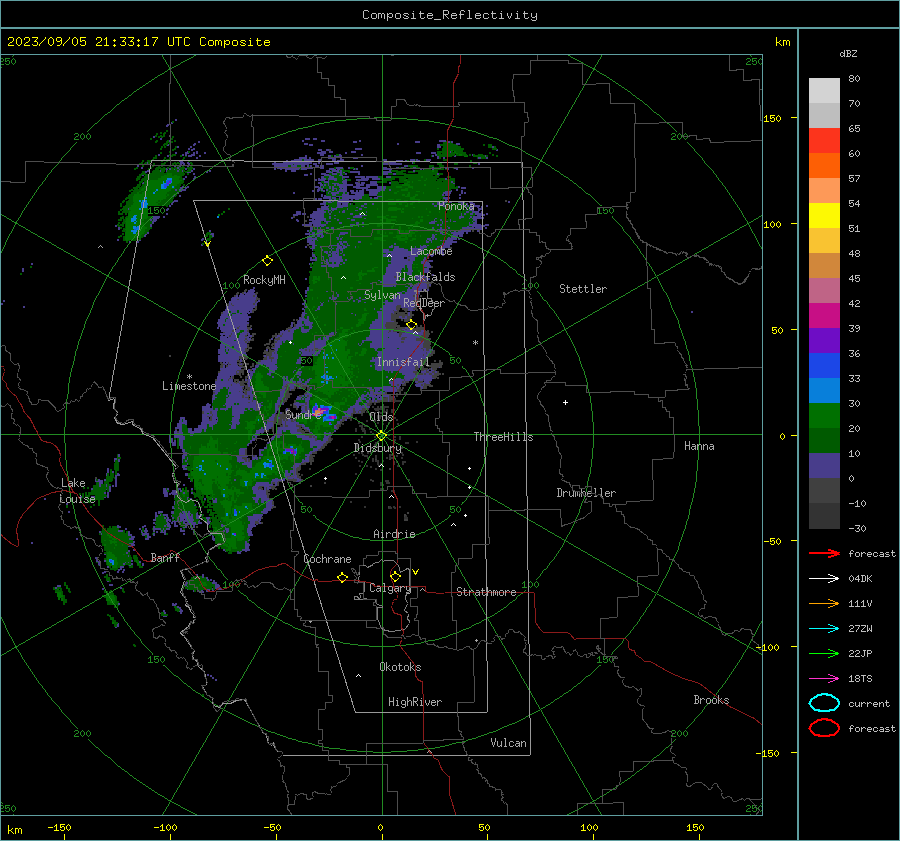Image resolution: width=900 pixels, height=841 pixels.
Task: Click the cyan current ellipse icon
Action: coord(824,703)
